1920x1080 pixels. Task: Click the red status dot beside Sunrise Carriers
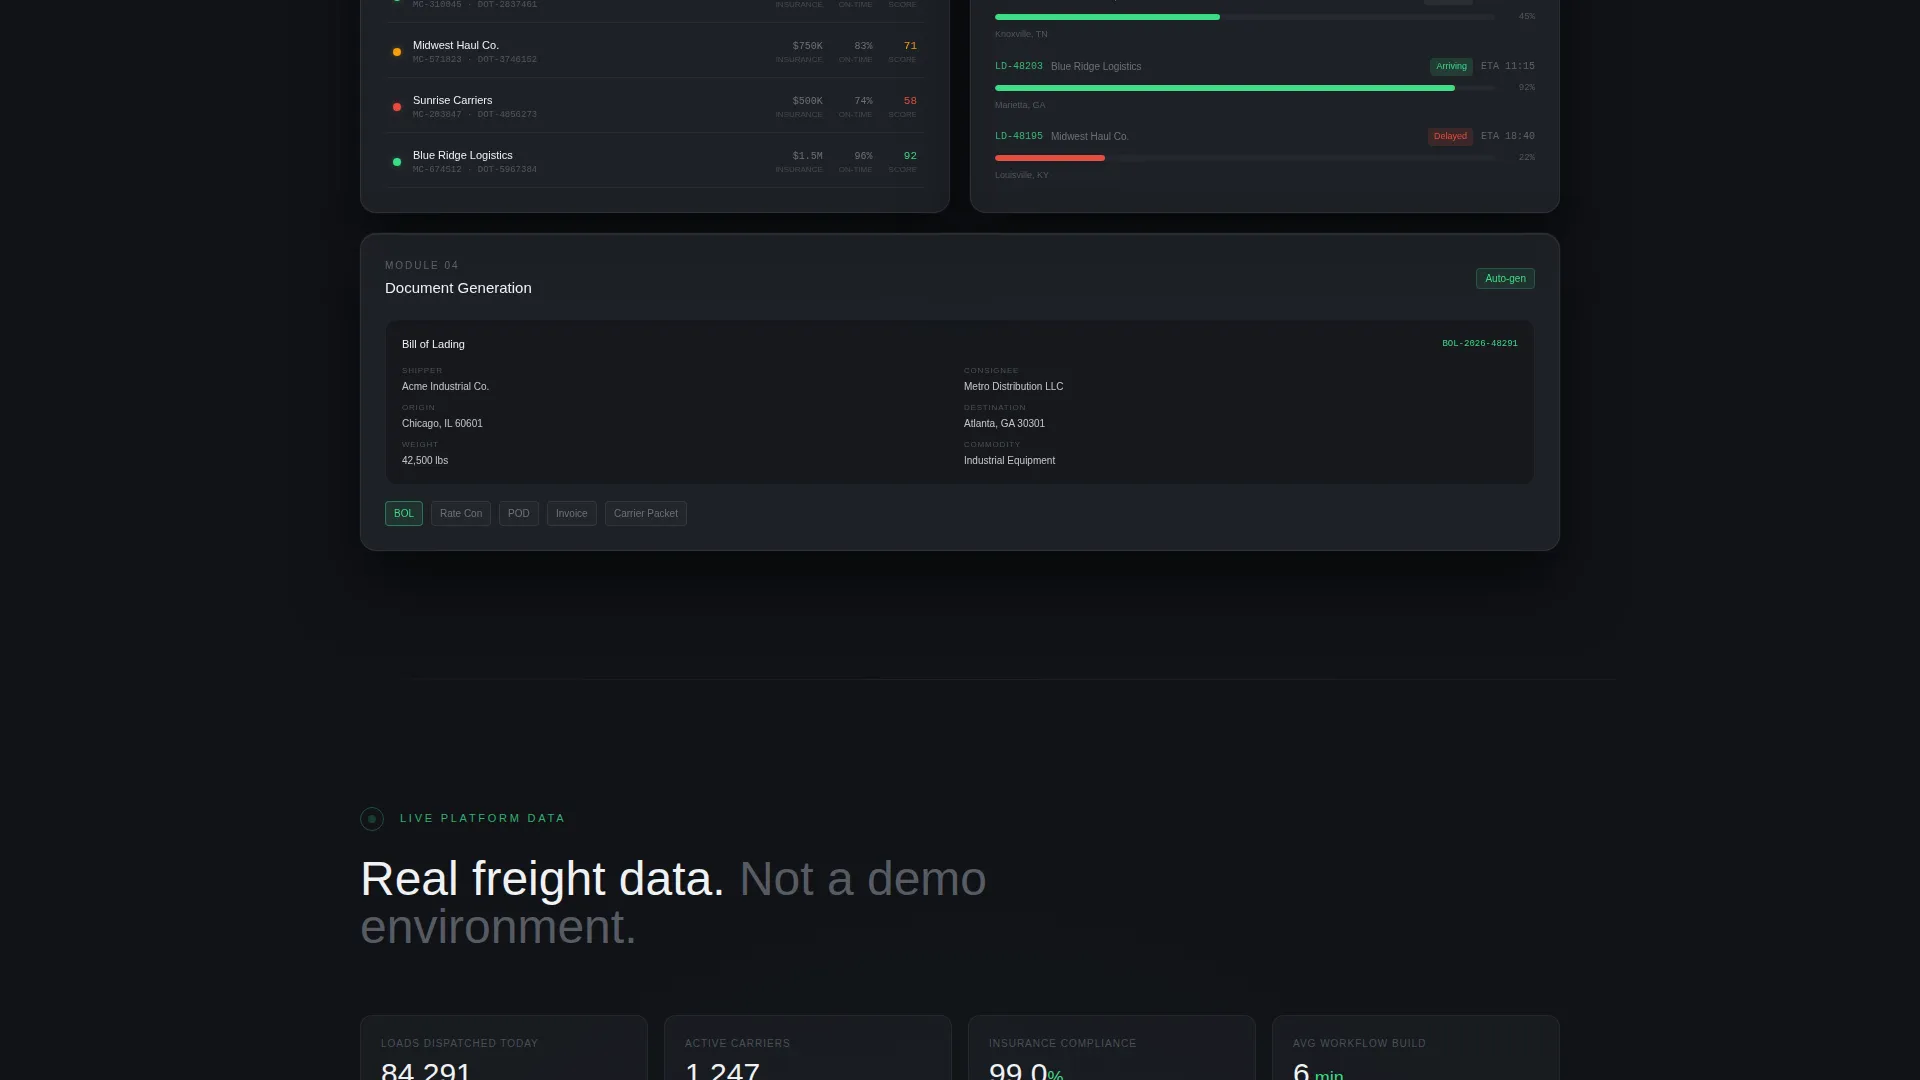(x=397, y=107)
